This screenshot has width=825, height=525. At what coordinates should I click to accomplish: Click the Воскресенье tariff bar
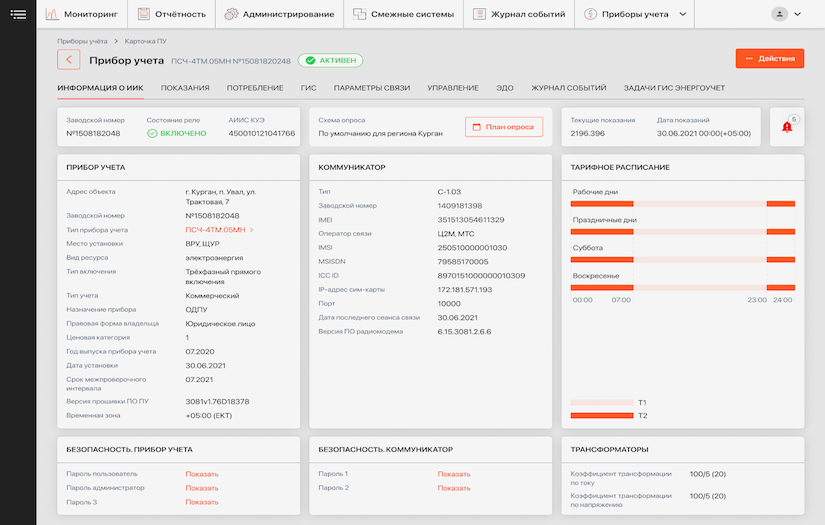[682, 287]
